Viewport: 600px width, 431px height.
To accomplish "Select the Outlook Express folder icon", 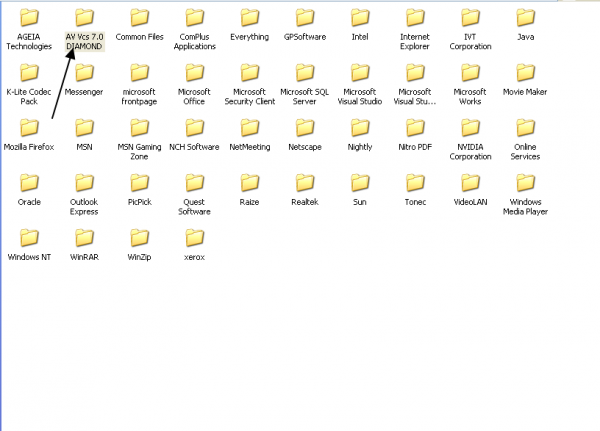I will pyautogui.click(x=84, y=183).
